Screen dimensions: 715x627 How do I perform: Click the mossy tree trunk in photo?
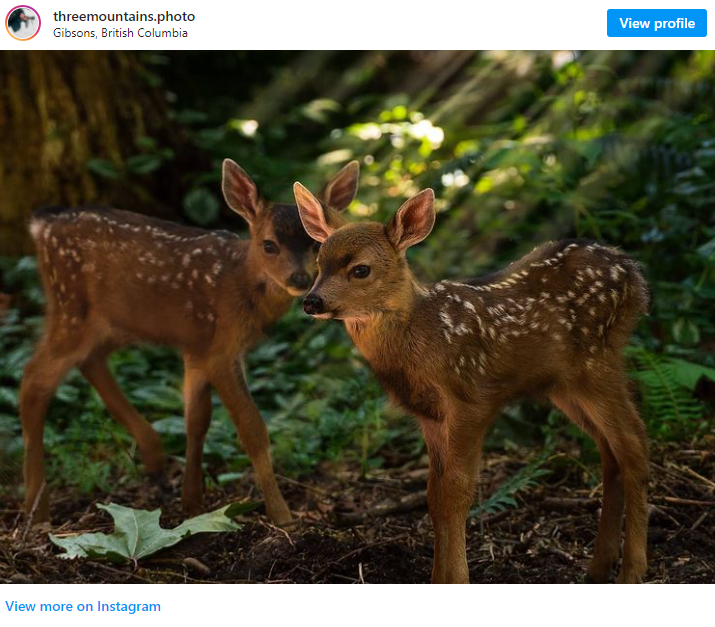coord(68,137)
